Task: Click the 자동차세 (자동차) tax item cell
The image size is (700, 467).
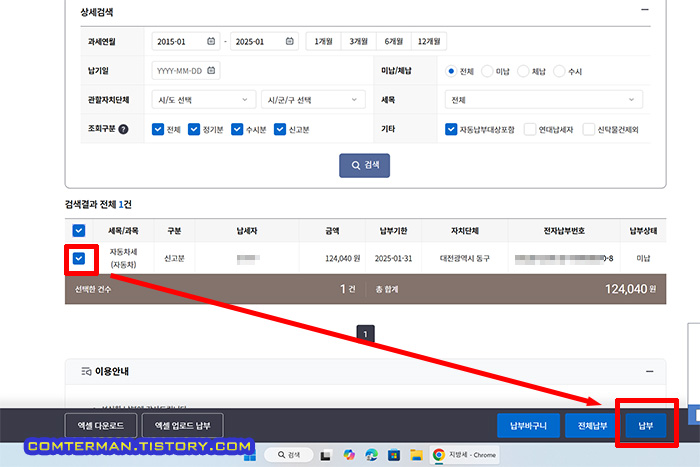Action: (123, 258)
